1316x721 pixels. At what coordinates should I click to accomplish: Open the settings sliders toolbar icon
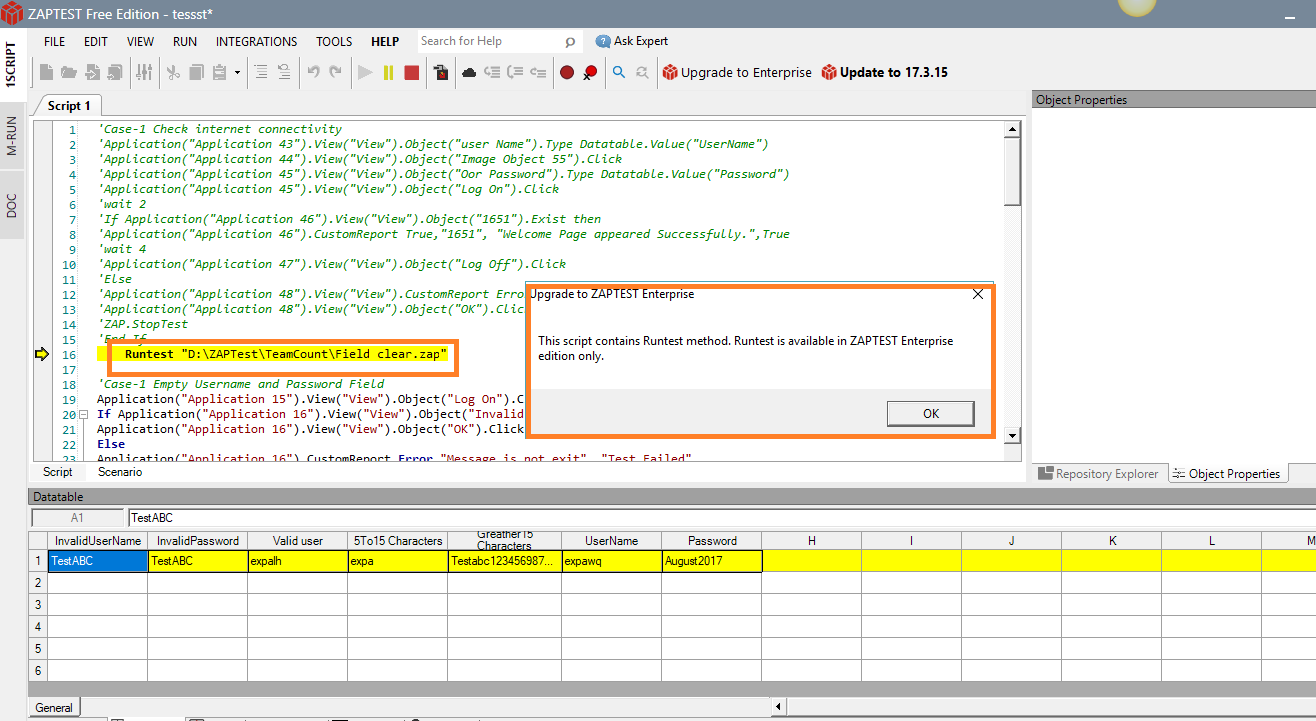click(144, 72)
